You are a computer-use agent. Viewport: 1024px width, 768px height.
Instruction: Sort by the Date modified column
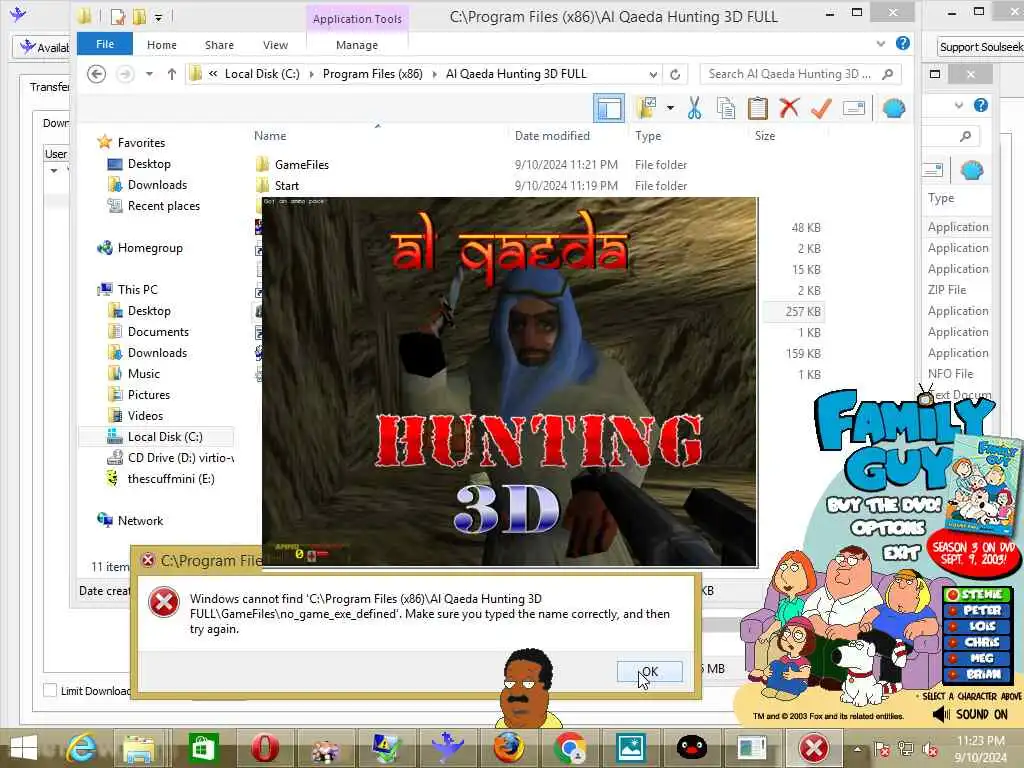(552, 136)
